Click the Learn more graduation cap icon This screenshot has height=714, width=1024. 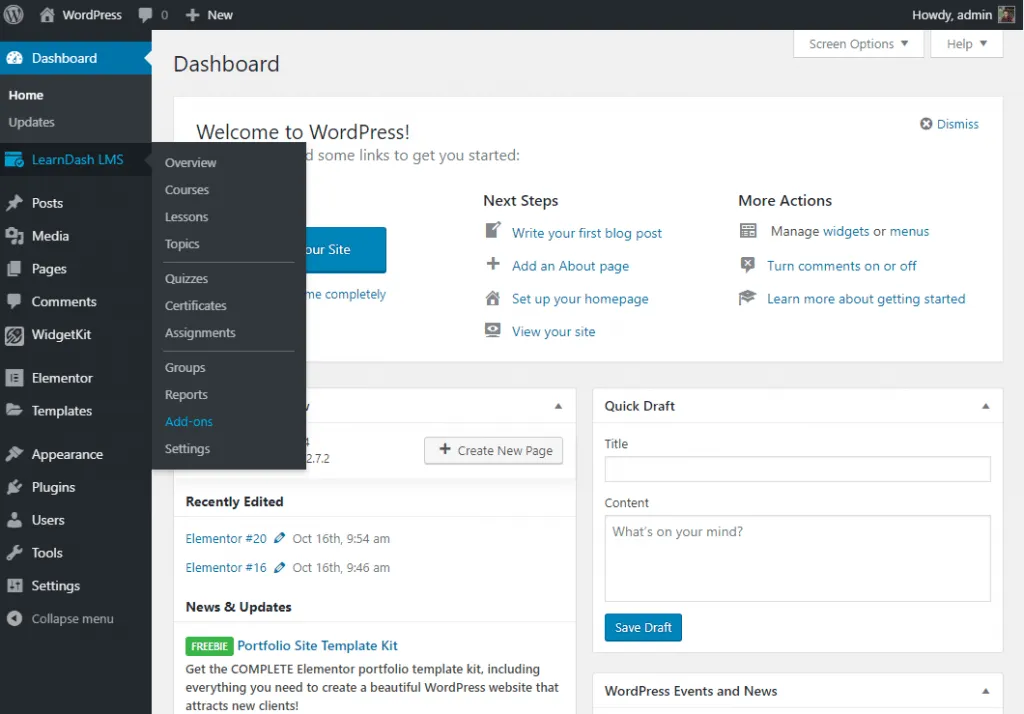747,298
